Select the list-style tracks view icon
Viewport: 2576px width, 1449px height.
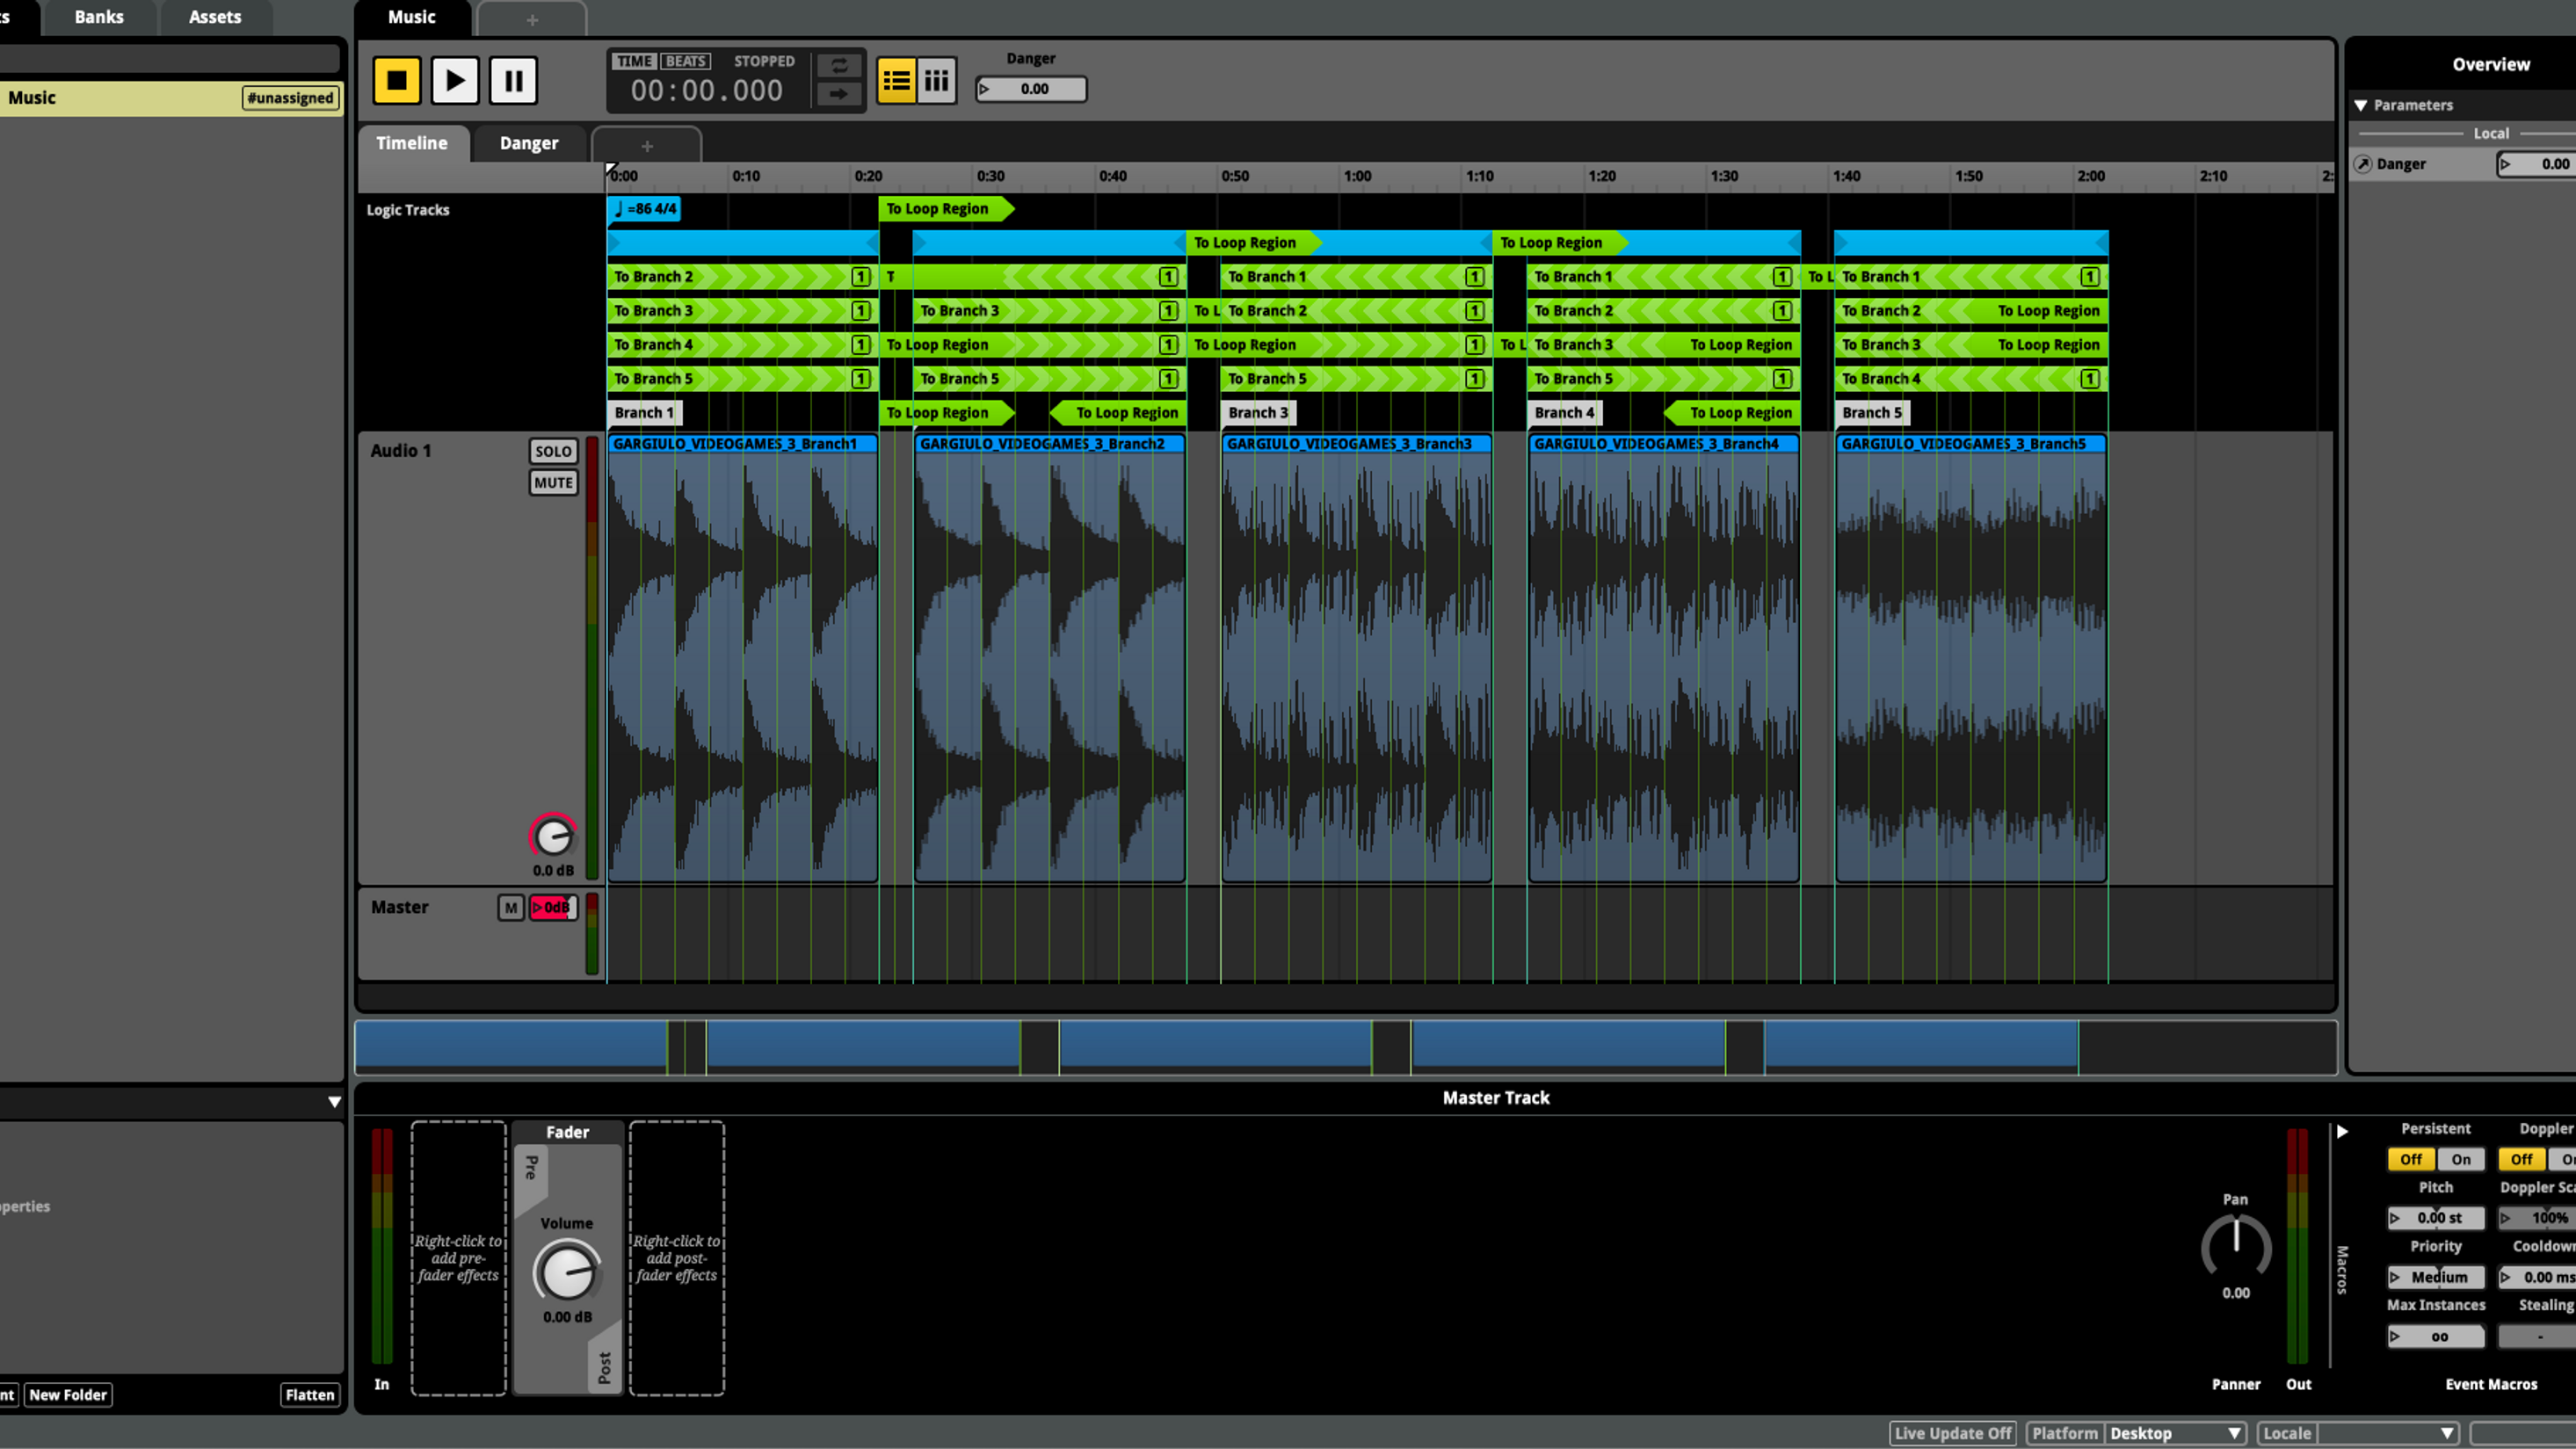(896, 80)
